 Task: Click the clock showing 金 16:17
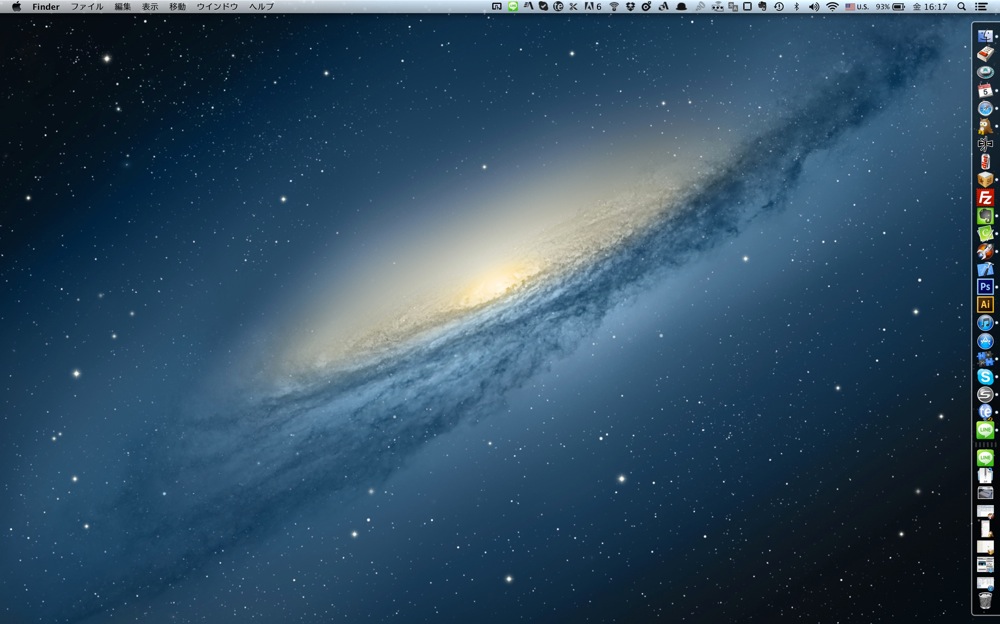[930, 6]
